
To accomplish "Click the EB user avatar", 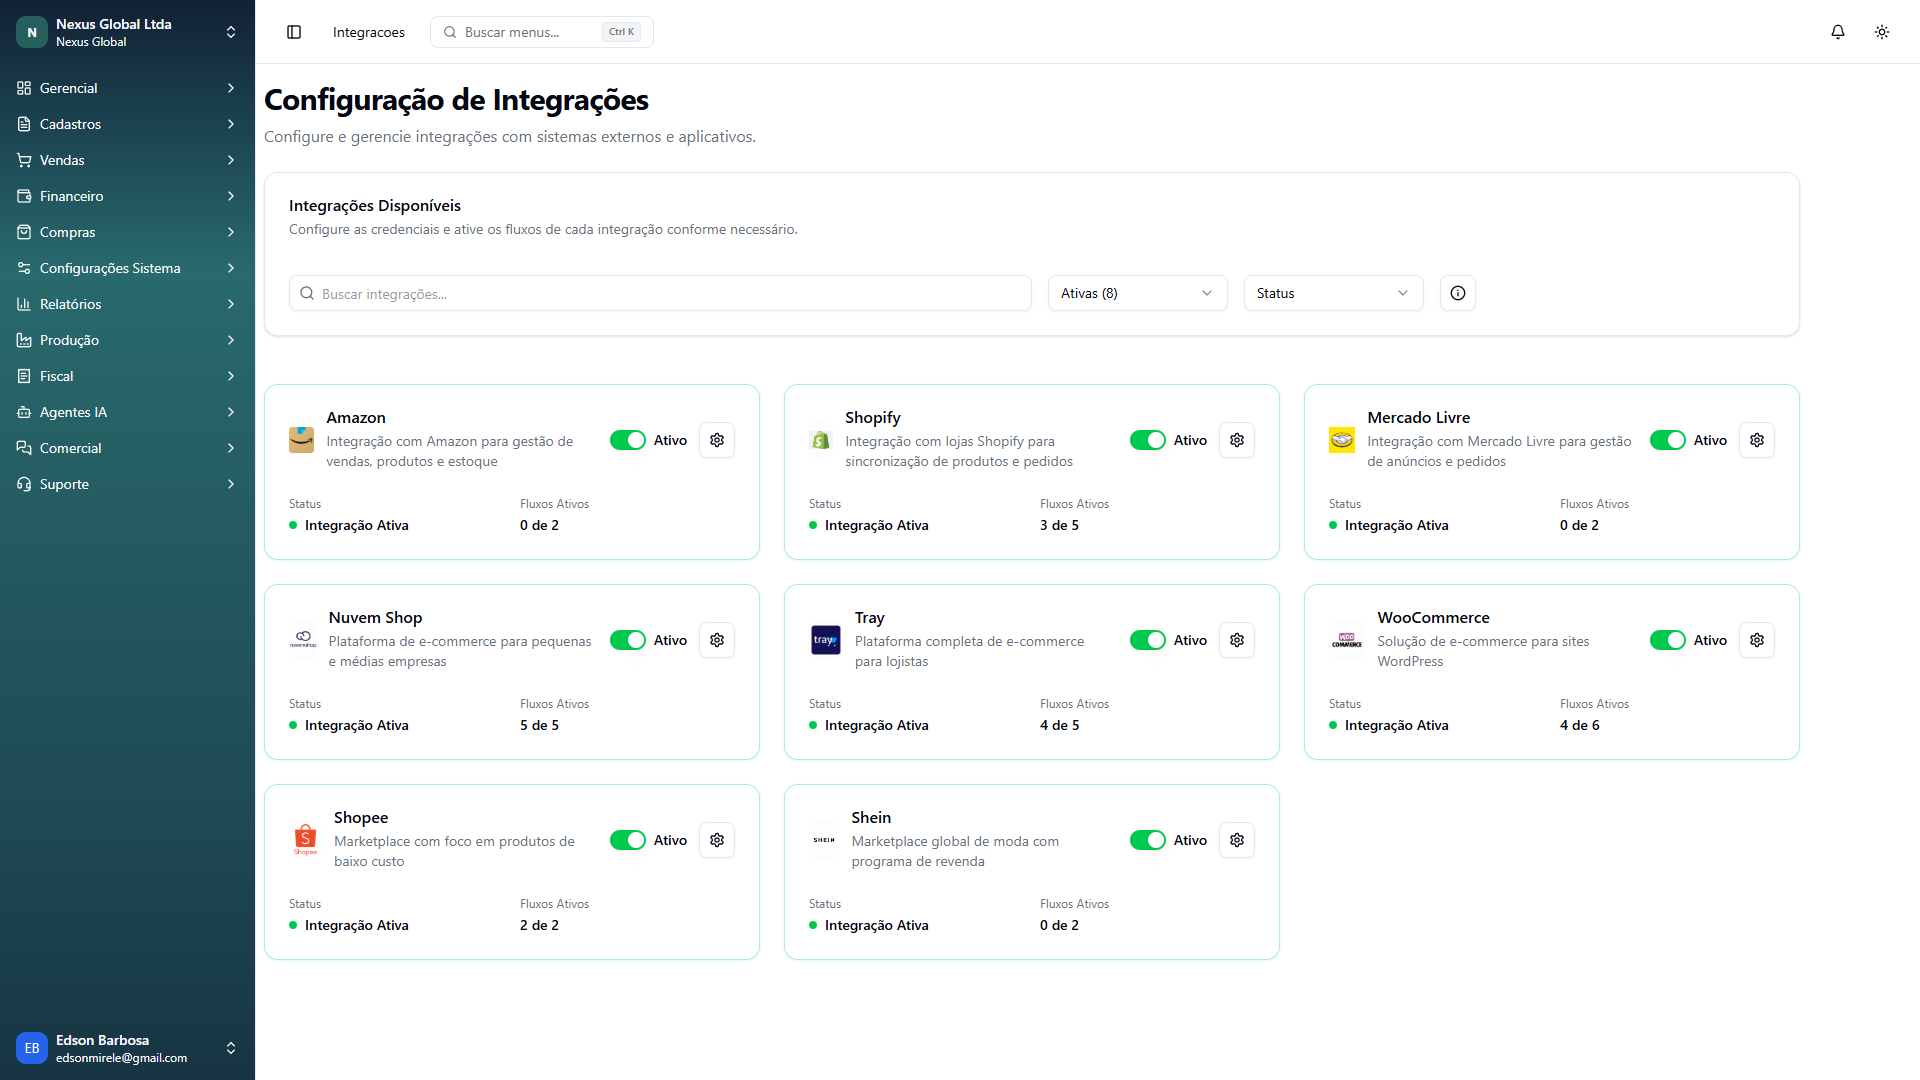I will 32,1048.
